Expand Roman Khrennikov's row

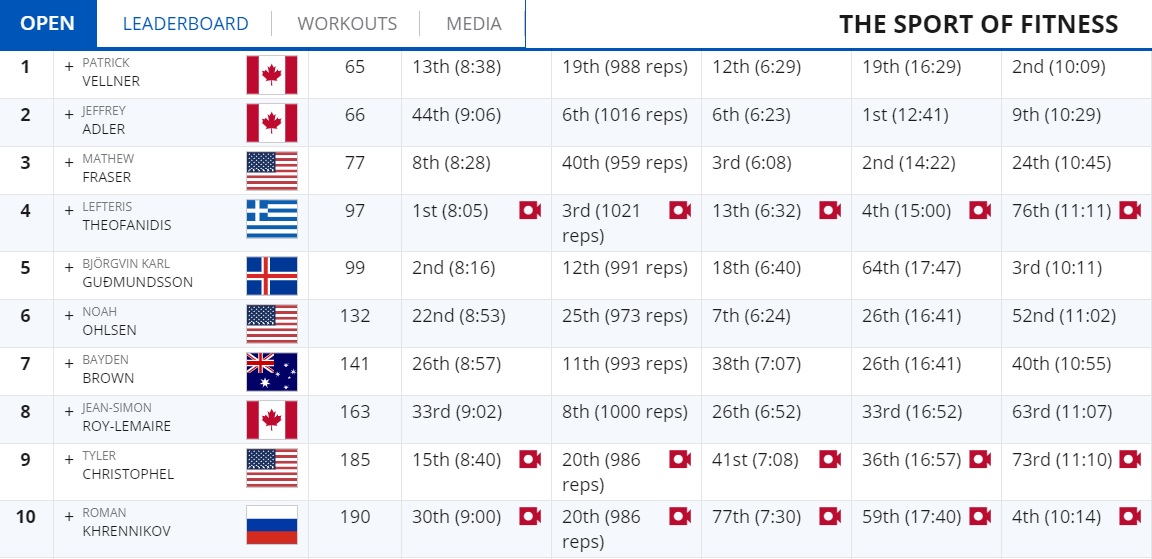click(69, 516)
